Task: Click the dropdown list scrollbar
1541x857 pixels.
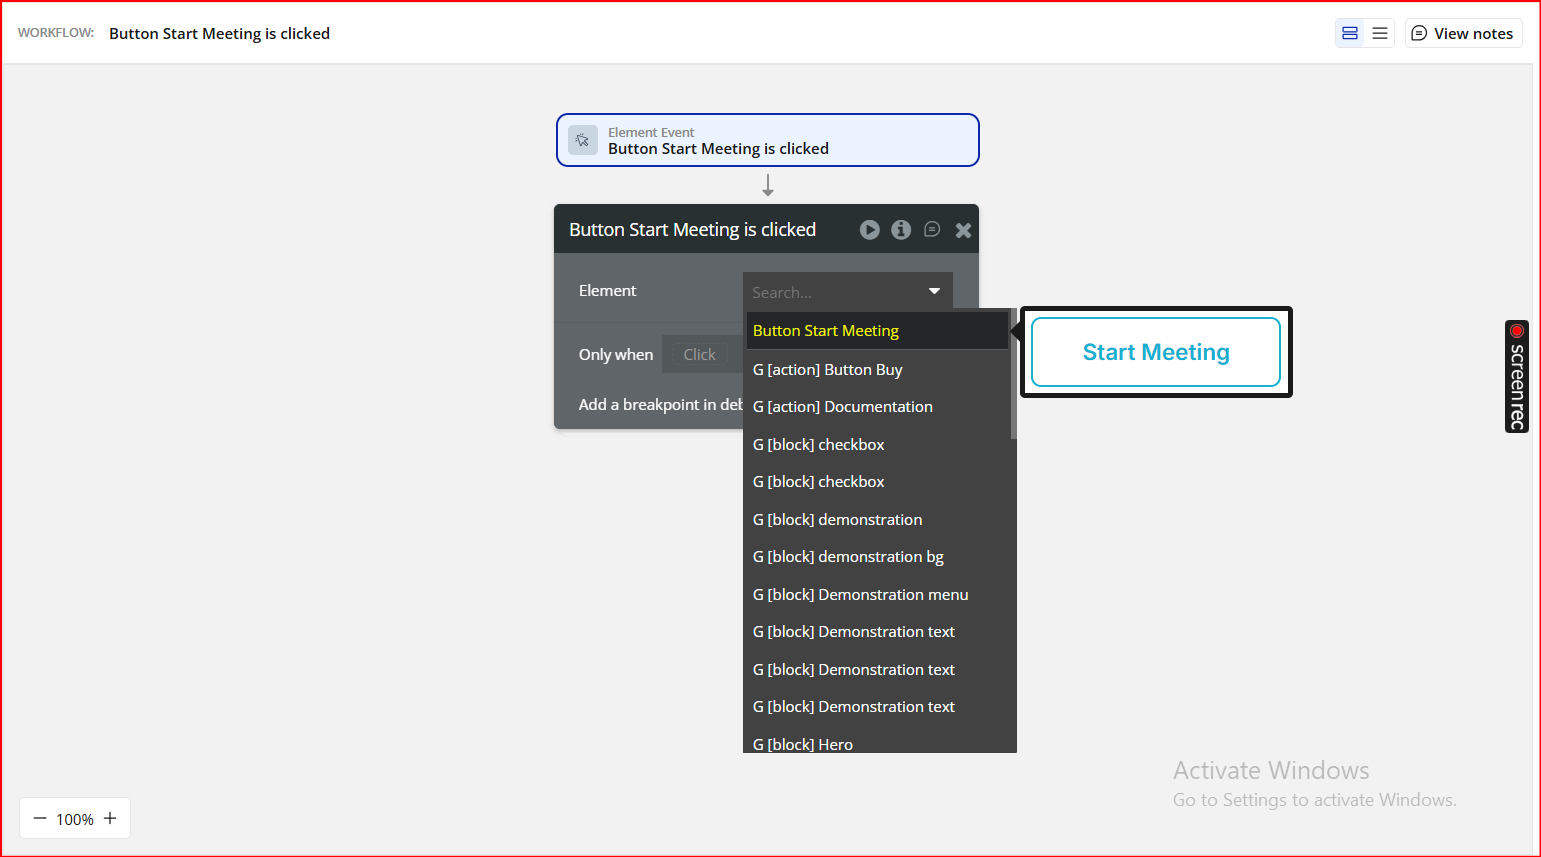Action: click(x=1014, y=375)
